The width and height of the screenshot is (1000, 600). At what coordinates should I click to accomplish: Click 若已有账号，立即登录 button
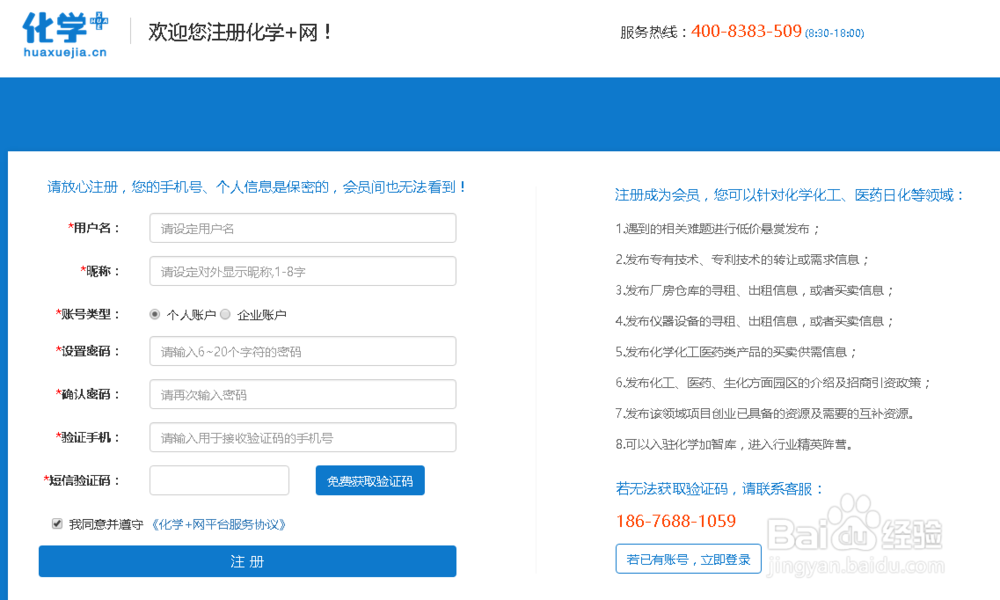point(689,559)
